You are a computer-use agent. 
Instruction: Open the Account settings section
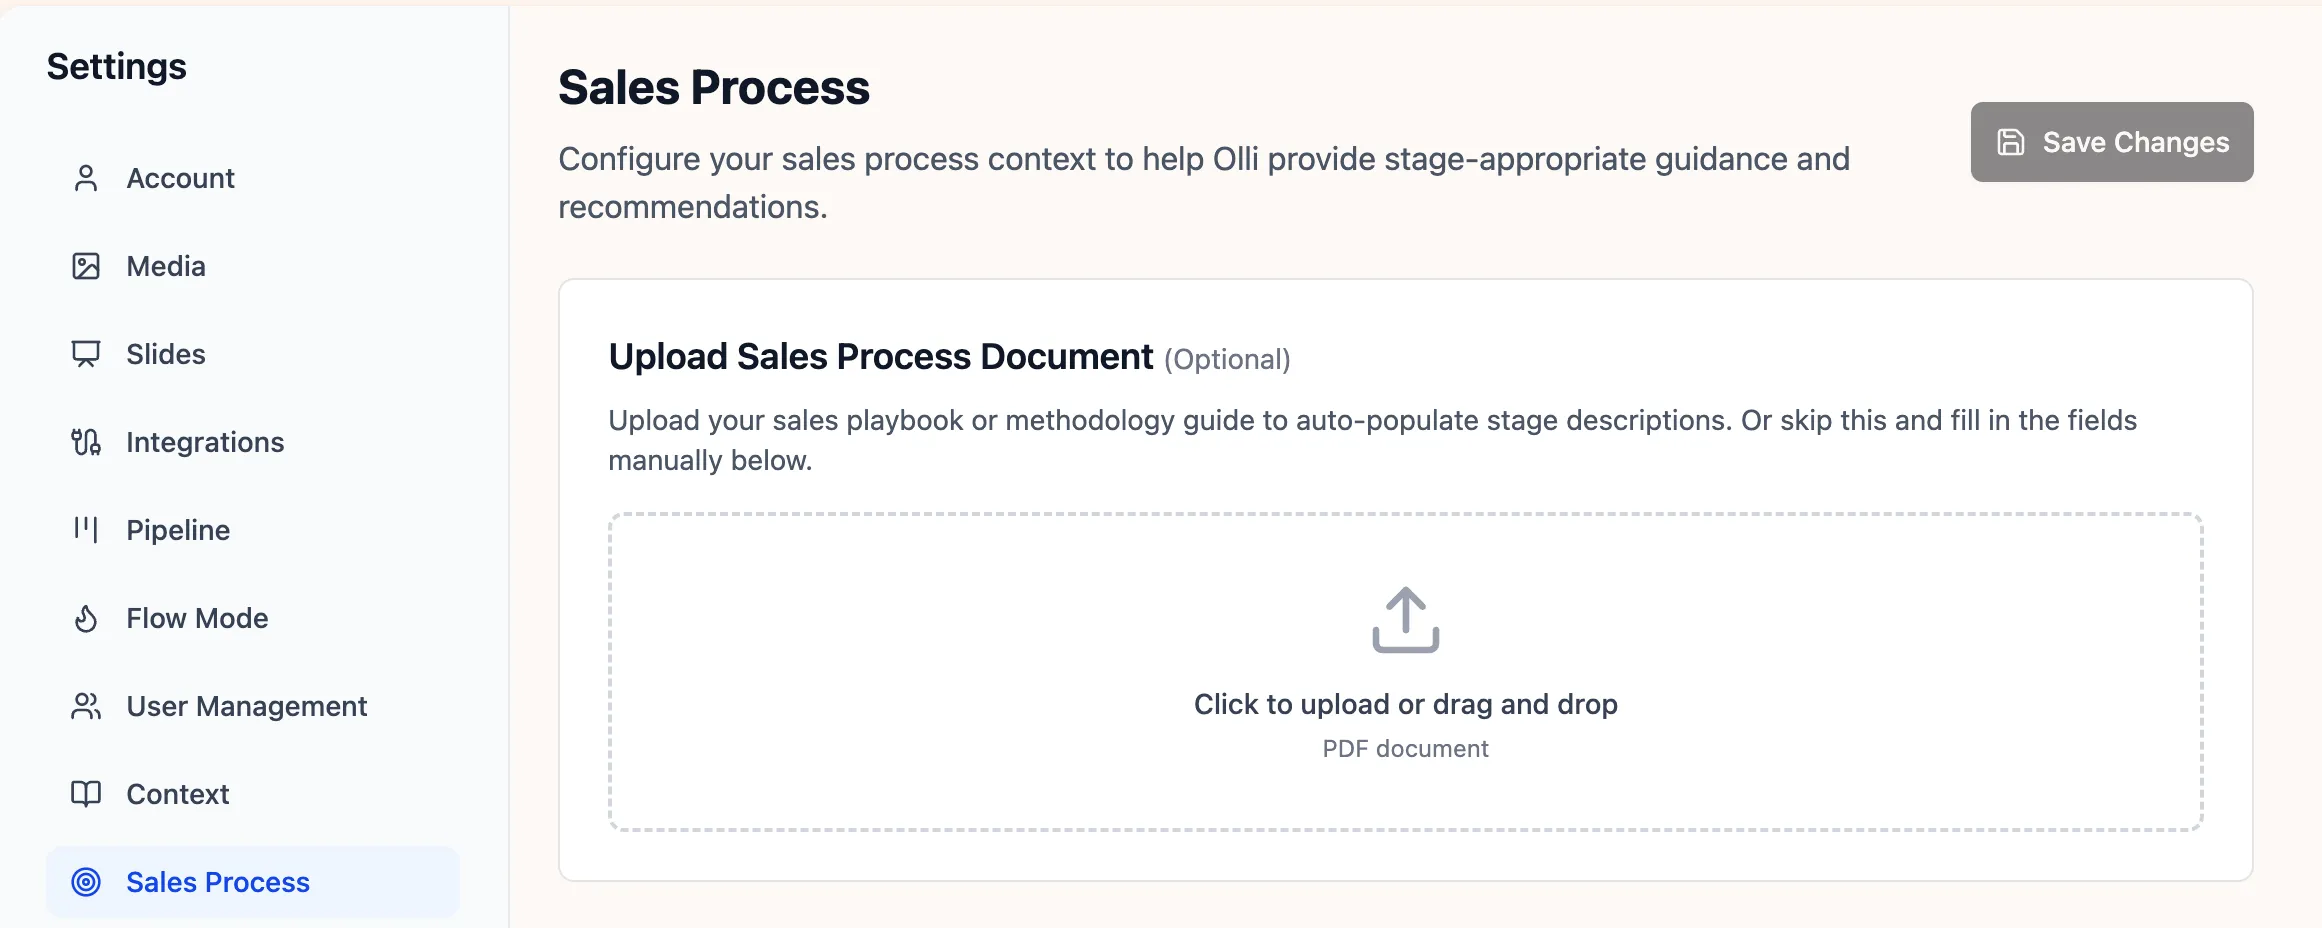[180, 178]
